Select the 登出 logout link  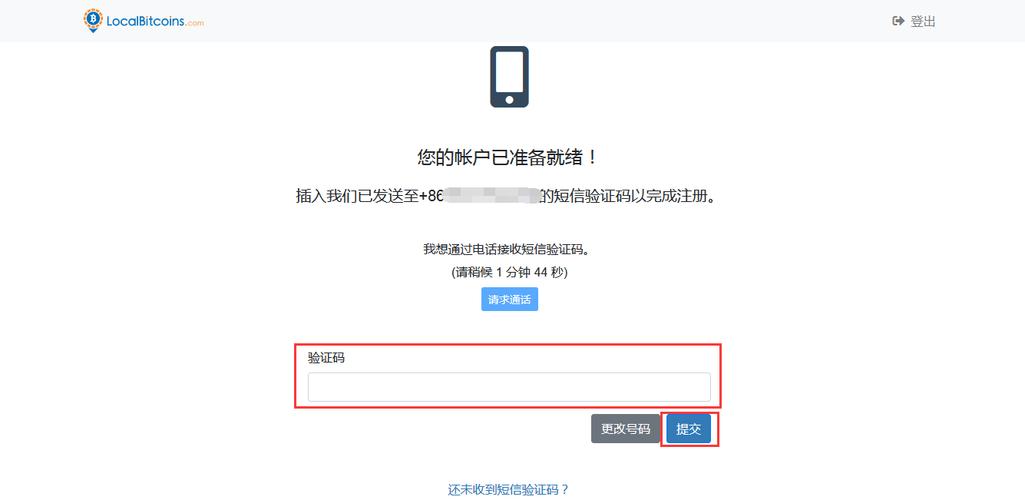[x=923, y=21]
